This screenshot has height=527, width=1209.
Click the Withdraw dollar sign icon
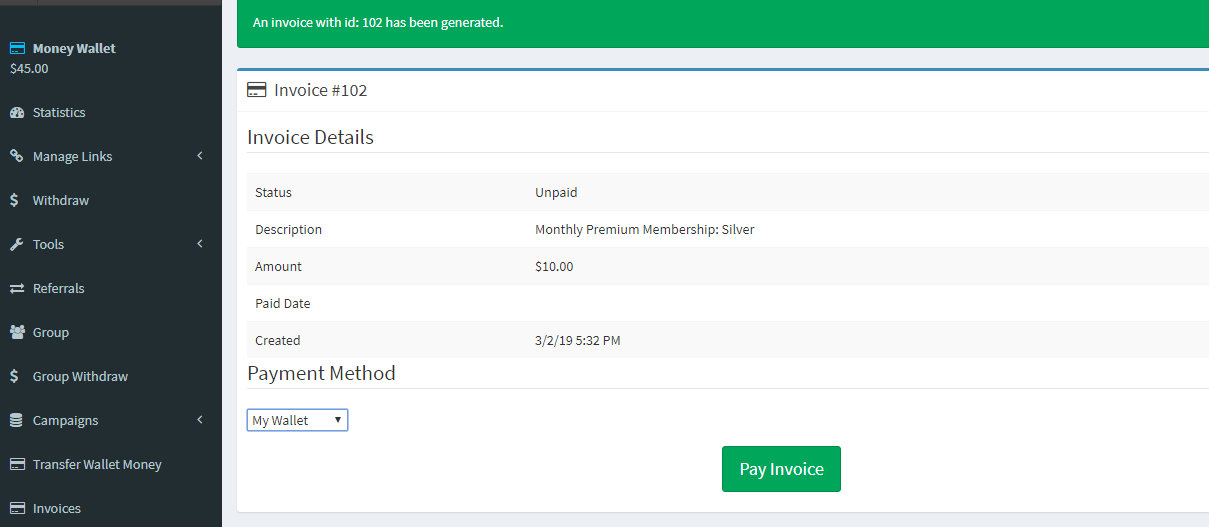pos(14,200)
